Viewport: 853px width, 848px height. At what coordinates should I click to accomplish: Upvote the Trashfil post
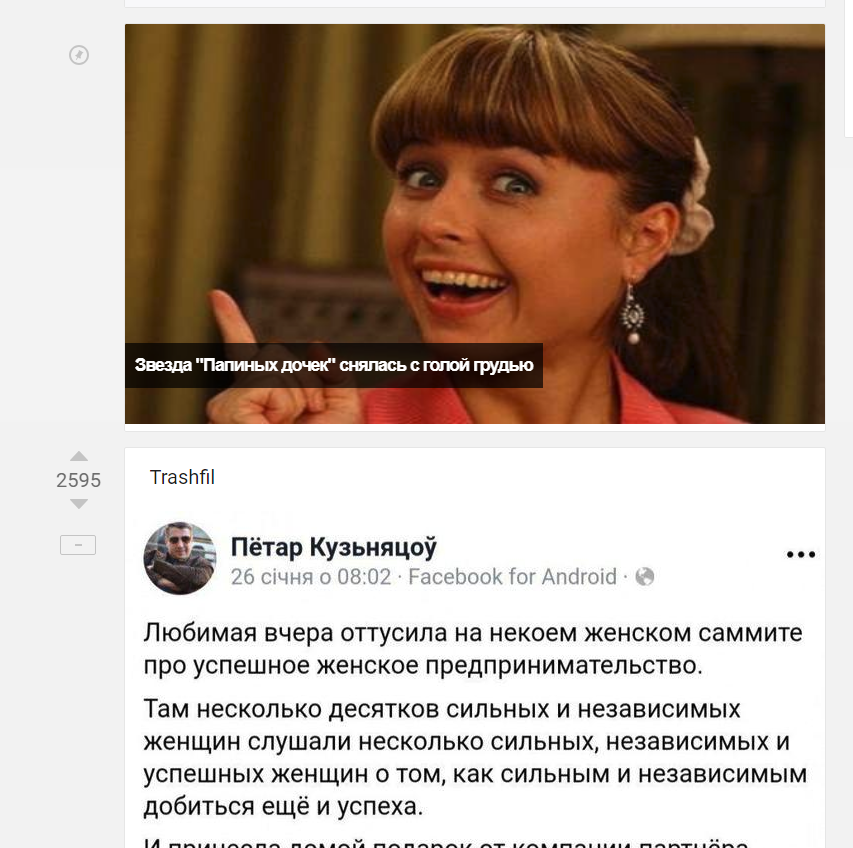79,456
